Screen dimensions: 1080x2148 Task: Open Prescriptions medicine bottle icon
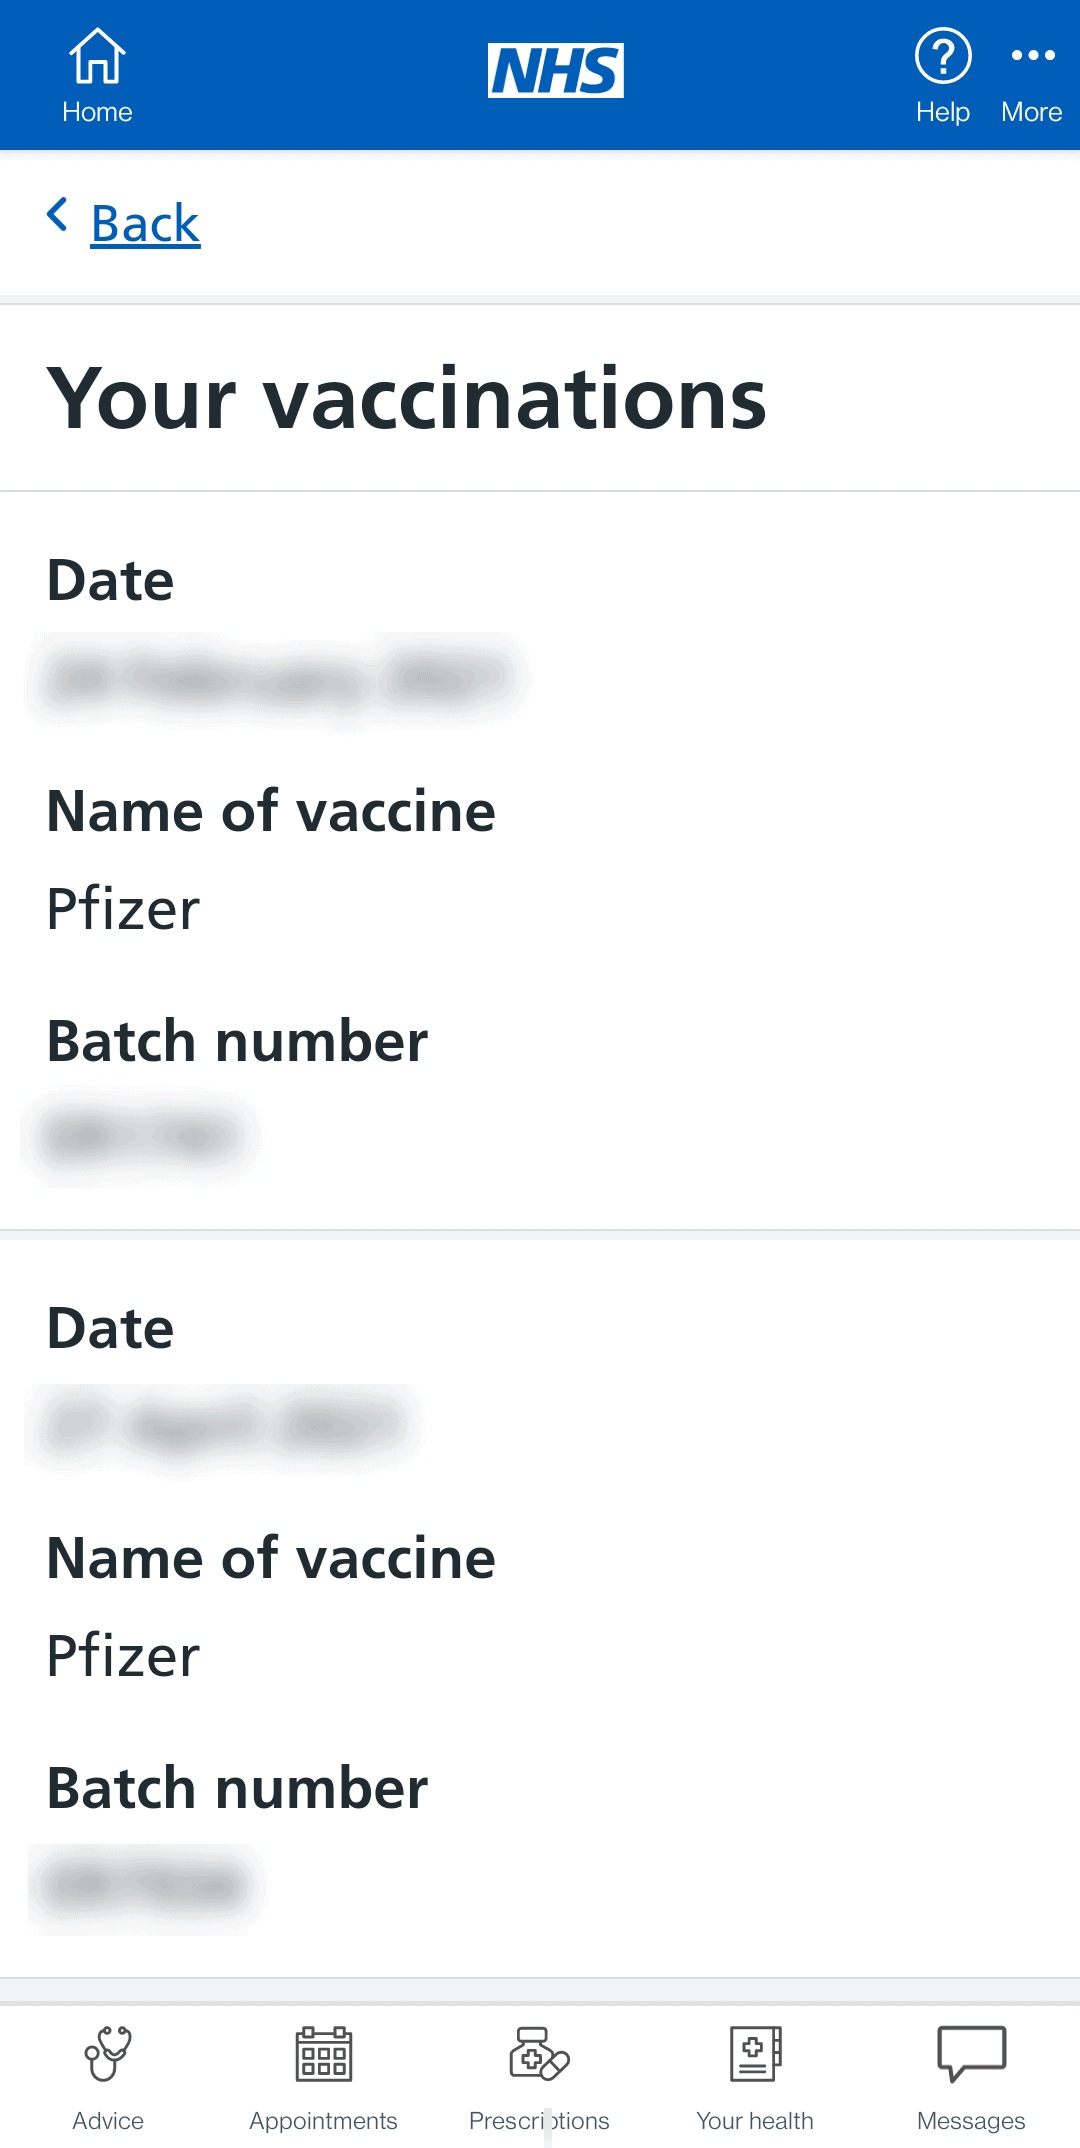tap(539, 2054)
